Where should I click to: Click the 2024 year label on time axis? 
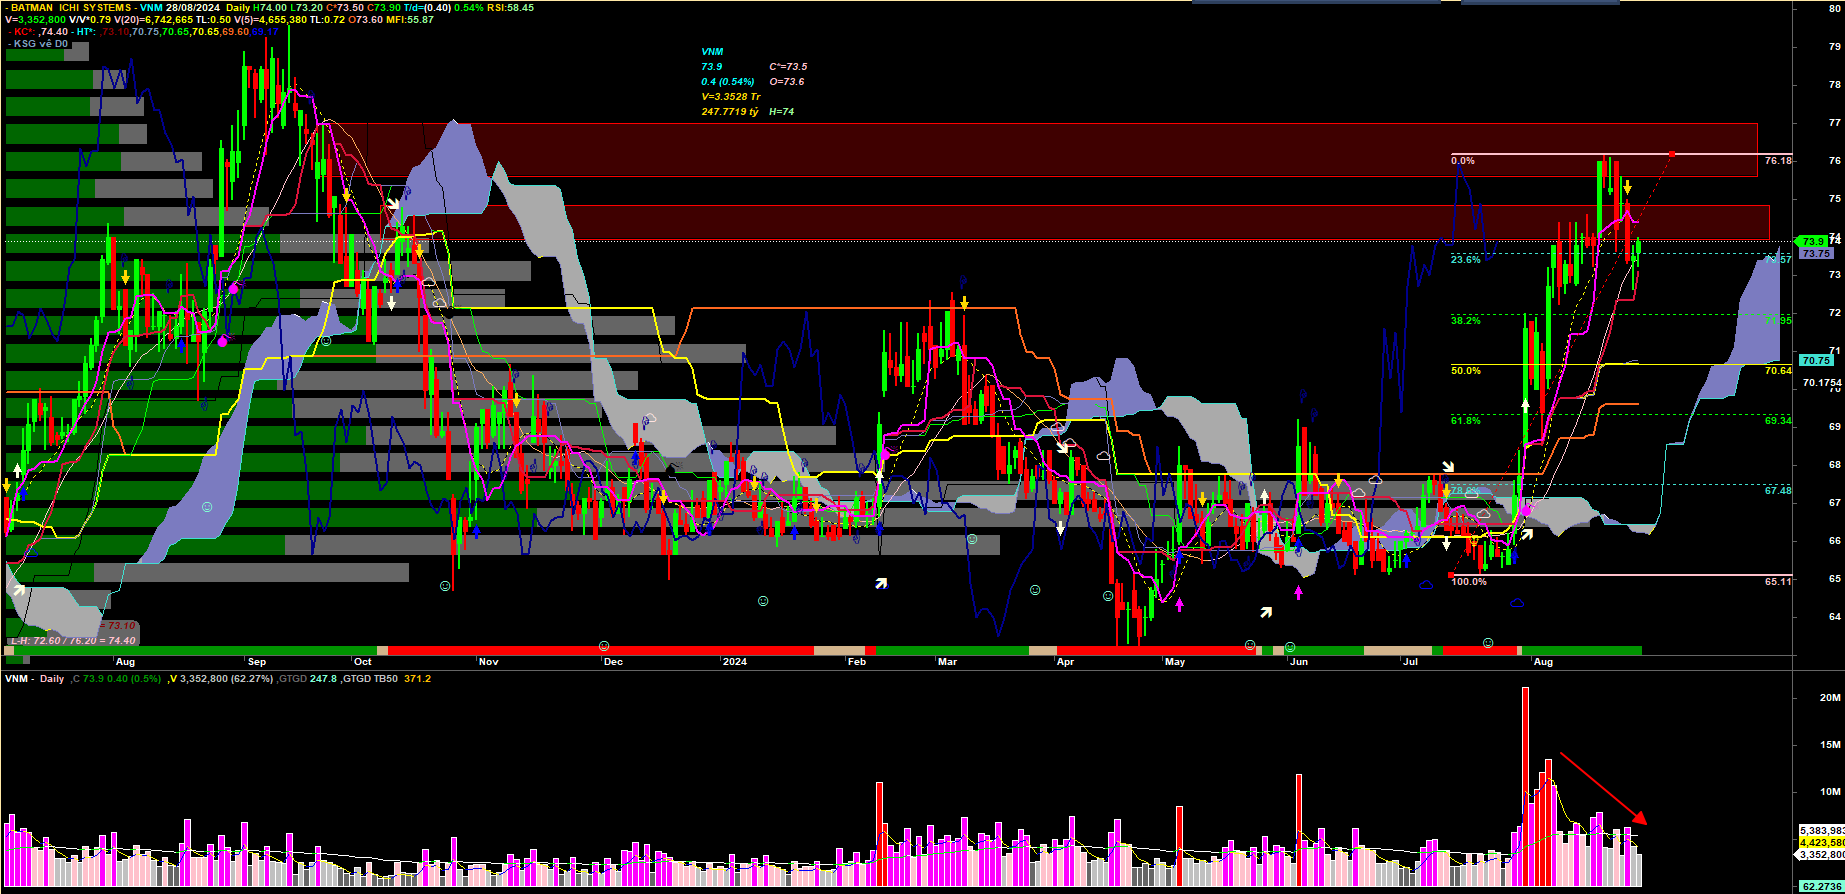click(735, 662)
